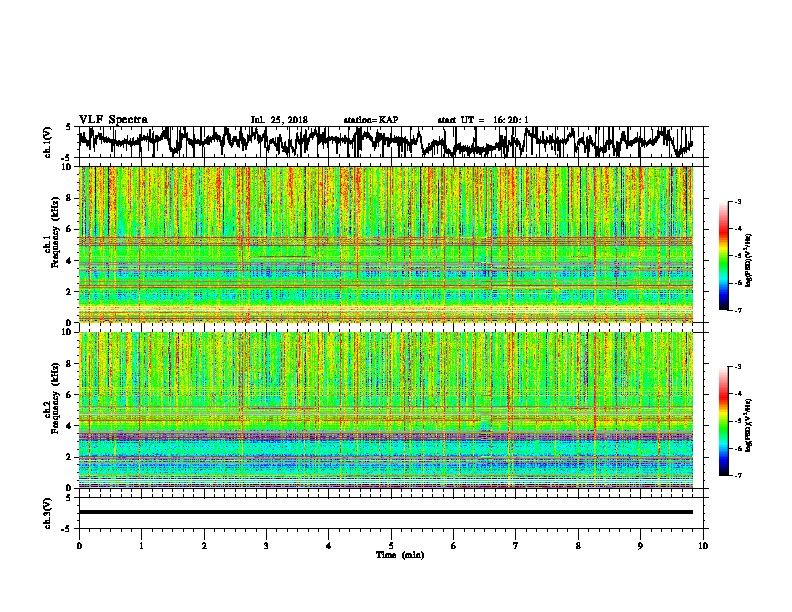Viewport: 792px width, 612px height.
Task: Click time axis tick label "3"
Action: (266, 546)
